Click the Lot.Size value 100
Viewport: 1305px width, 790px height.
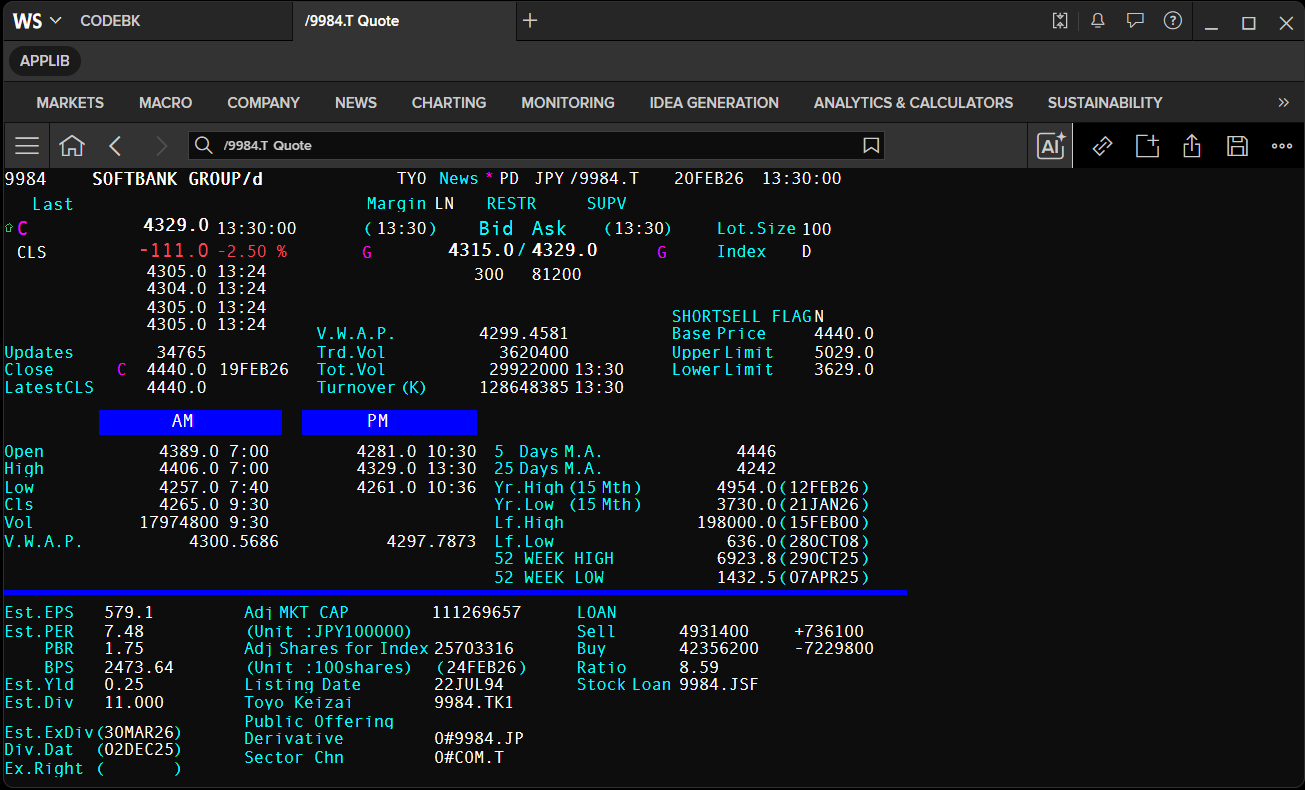pyautogui.click(x=816, y=229)
